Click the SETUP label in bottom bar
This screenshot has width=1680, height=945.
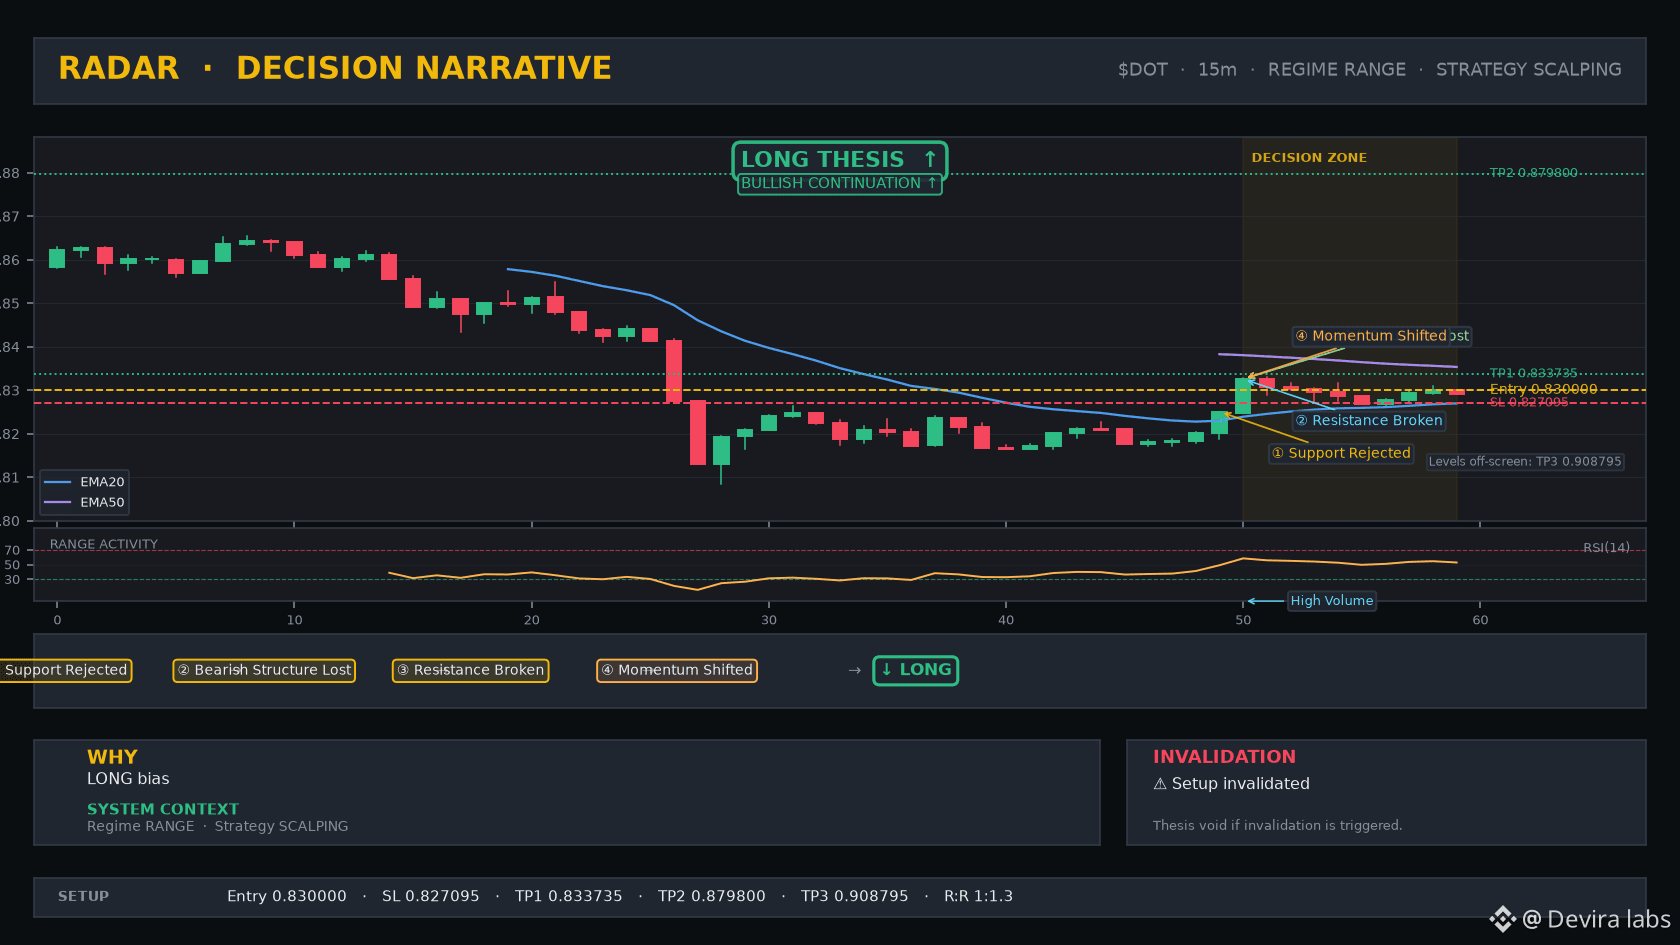tap(83, 896)
